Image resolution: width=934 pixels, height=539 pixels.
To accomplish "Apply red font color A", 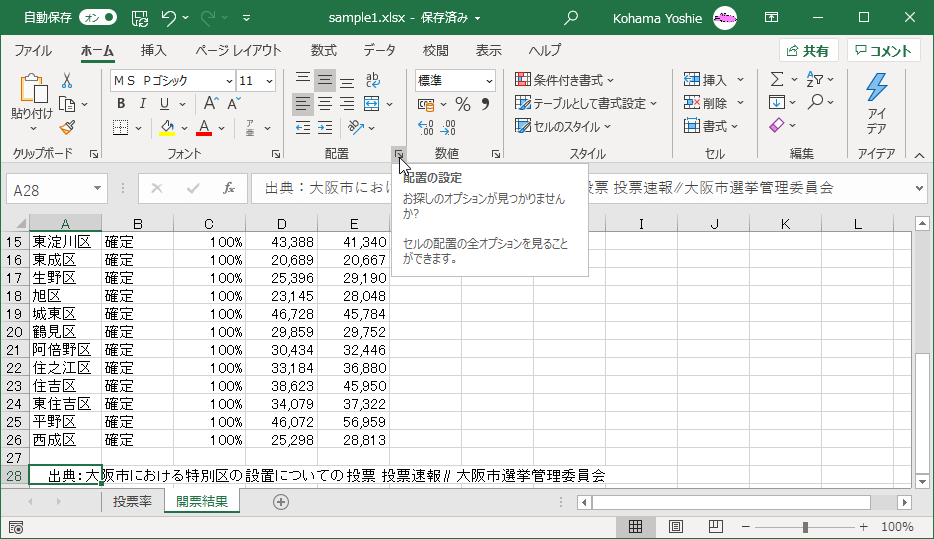I will [204, 127].
